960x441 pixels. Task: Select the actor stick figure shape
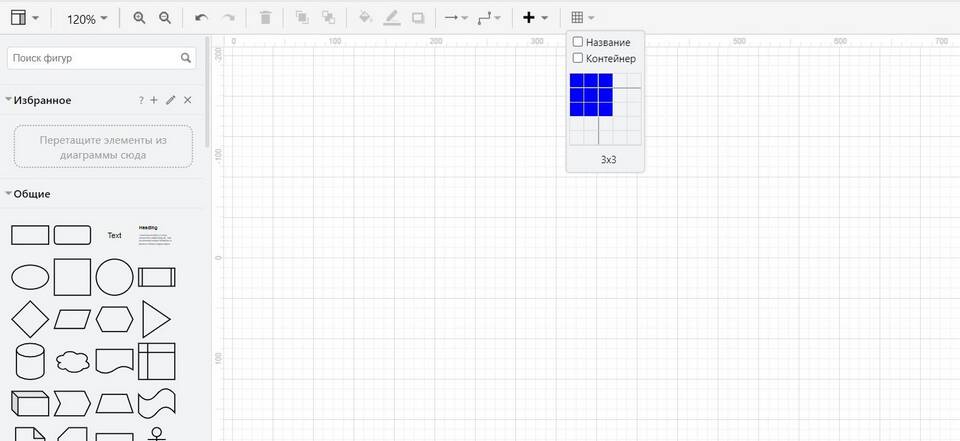click(157, 434)
